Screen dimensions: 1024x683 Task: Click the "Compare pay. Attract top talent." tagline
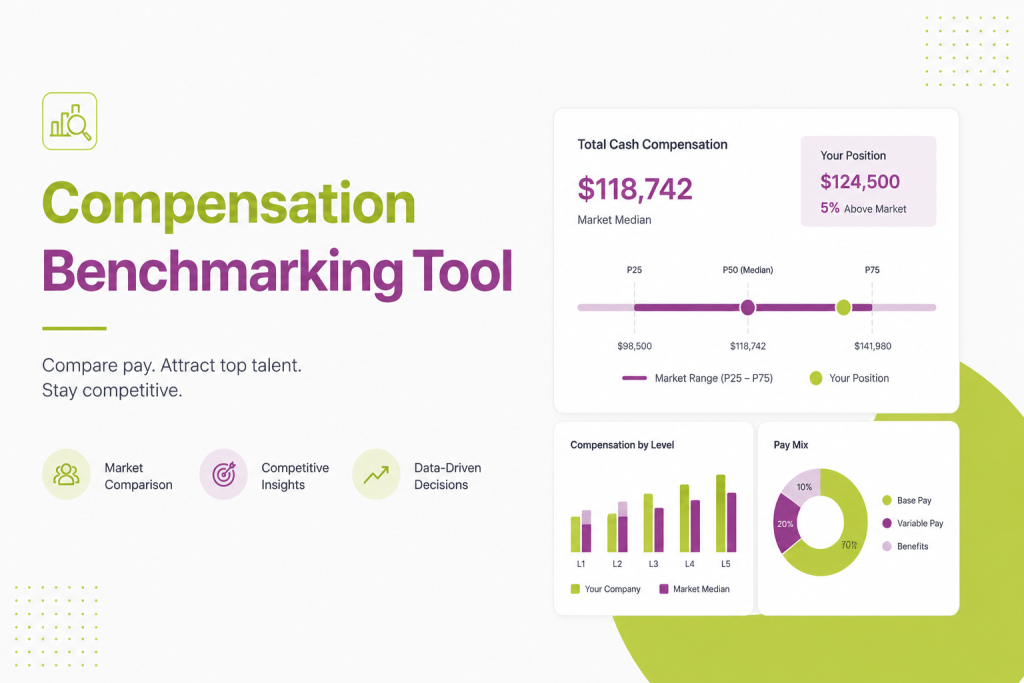coord(172,365)
